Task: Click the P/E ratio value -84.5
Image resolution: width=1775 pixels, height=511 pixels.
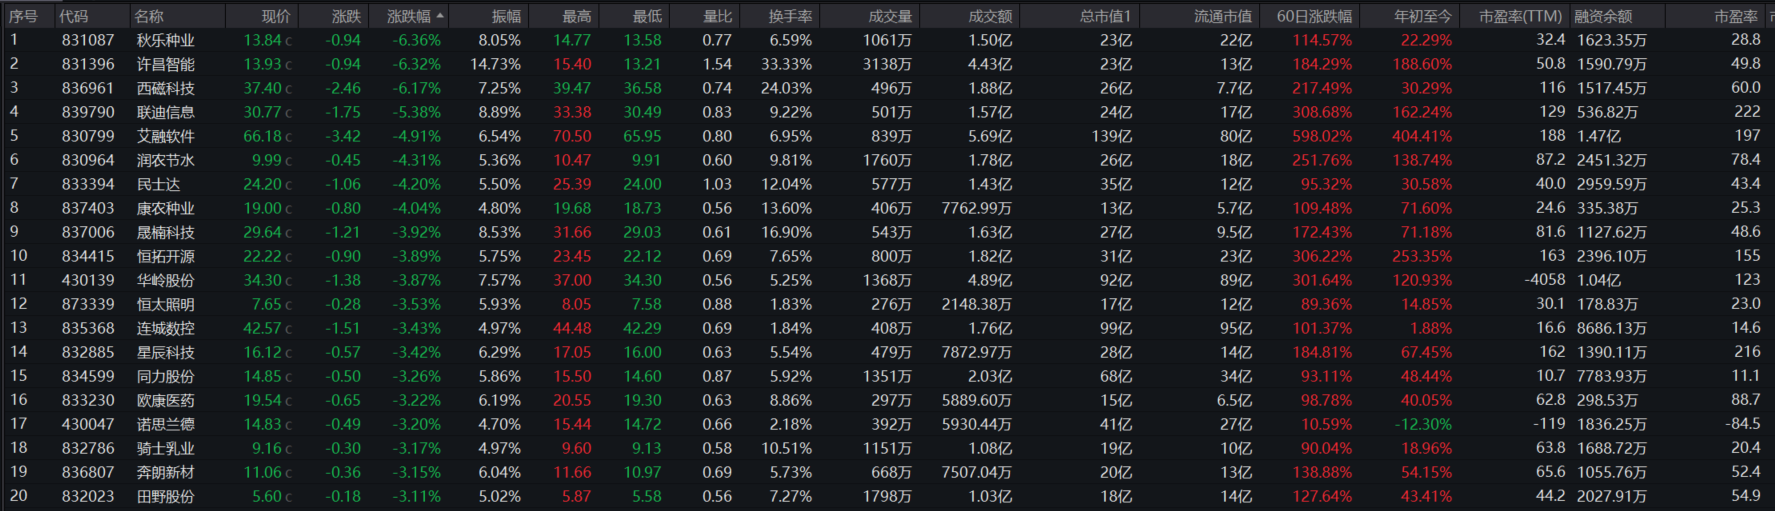Action: (1742, 424)
